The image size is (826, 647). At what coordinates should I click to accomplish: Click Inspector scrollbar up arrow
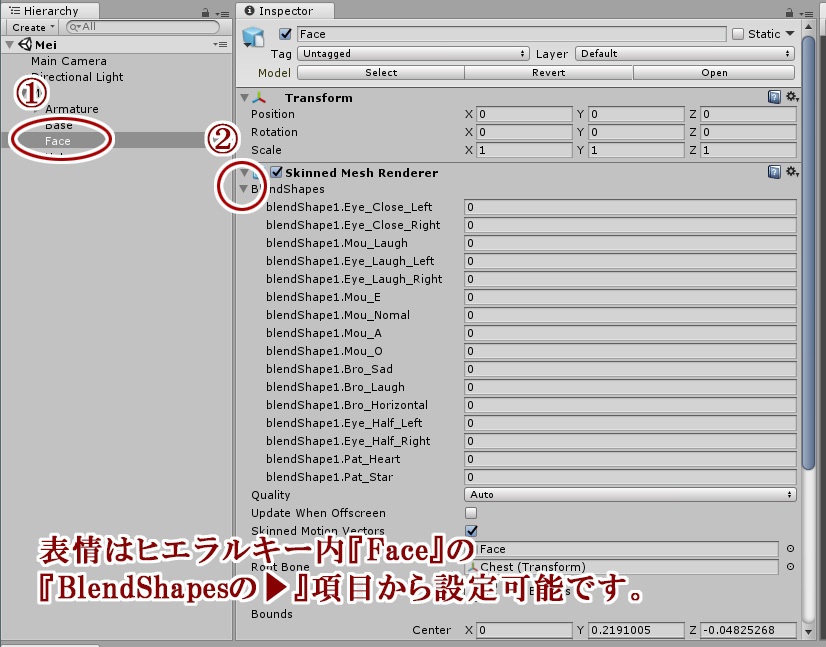click(809, 26)
